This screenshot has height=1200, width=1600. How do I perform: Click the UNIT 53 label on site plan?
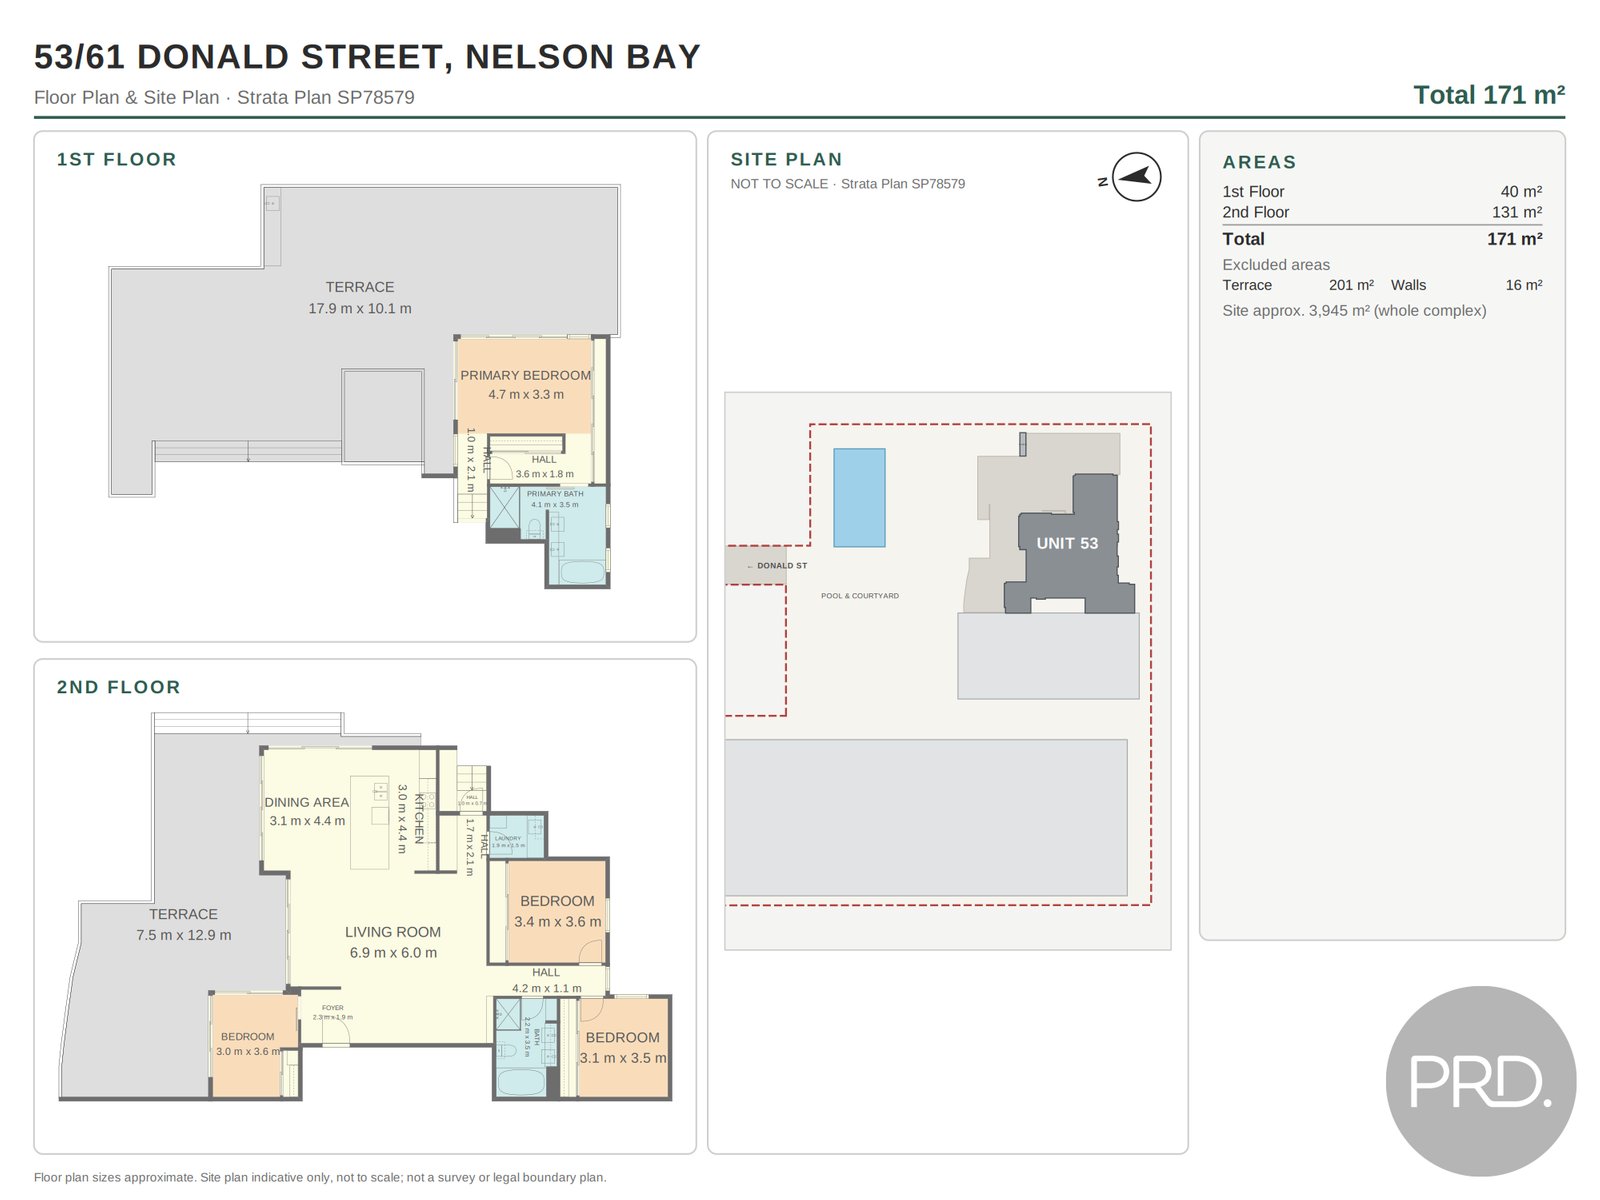point(1067,543)
